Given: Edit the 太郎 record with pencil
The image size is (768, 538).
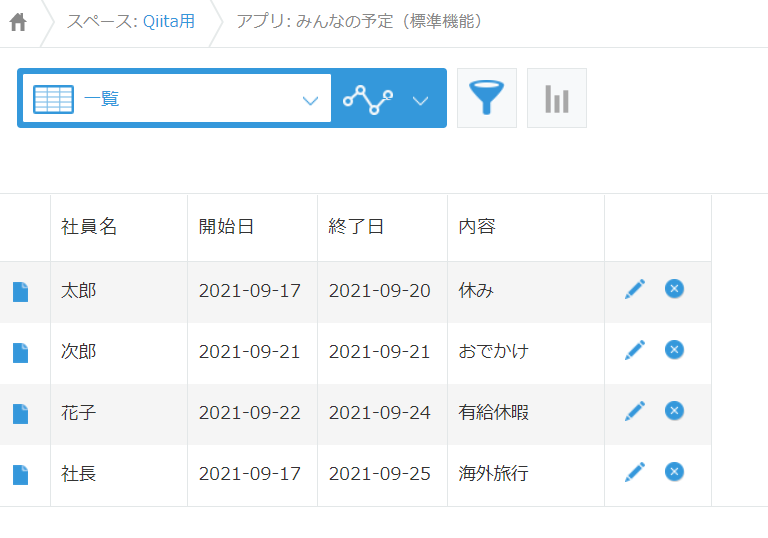Looking at the screenshot, I should (635, 289).
